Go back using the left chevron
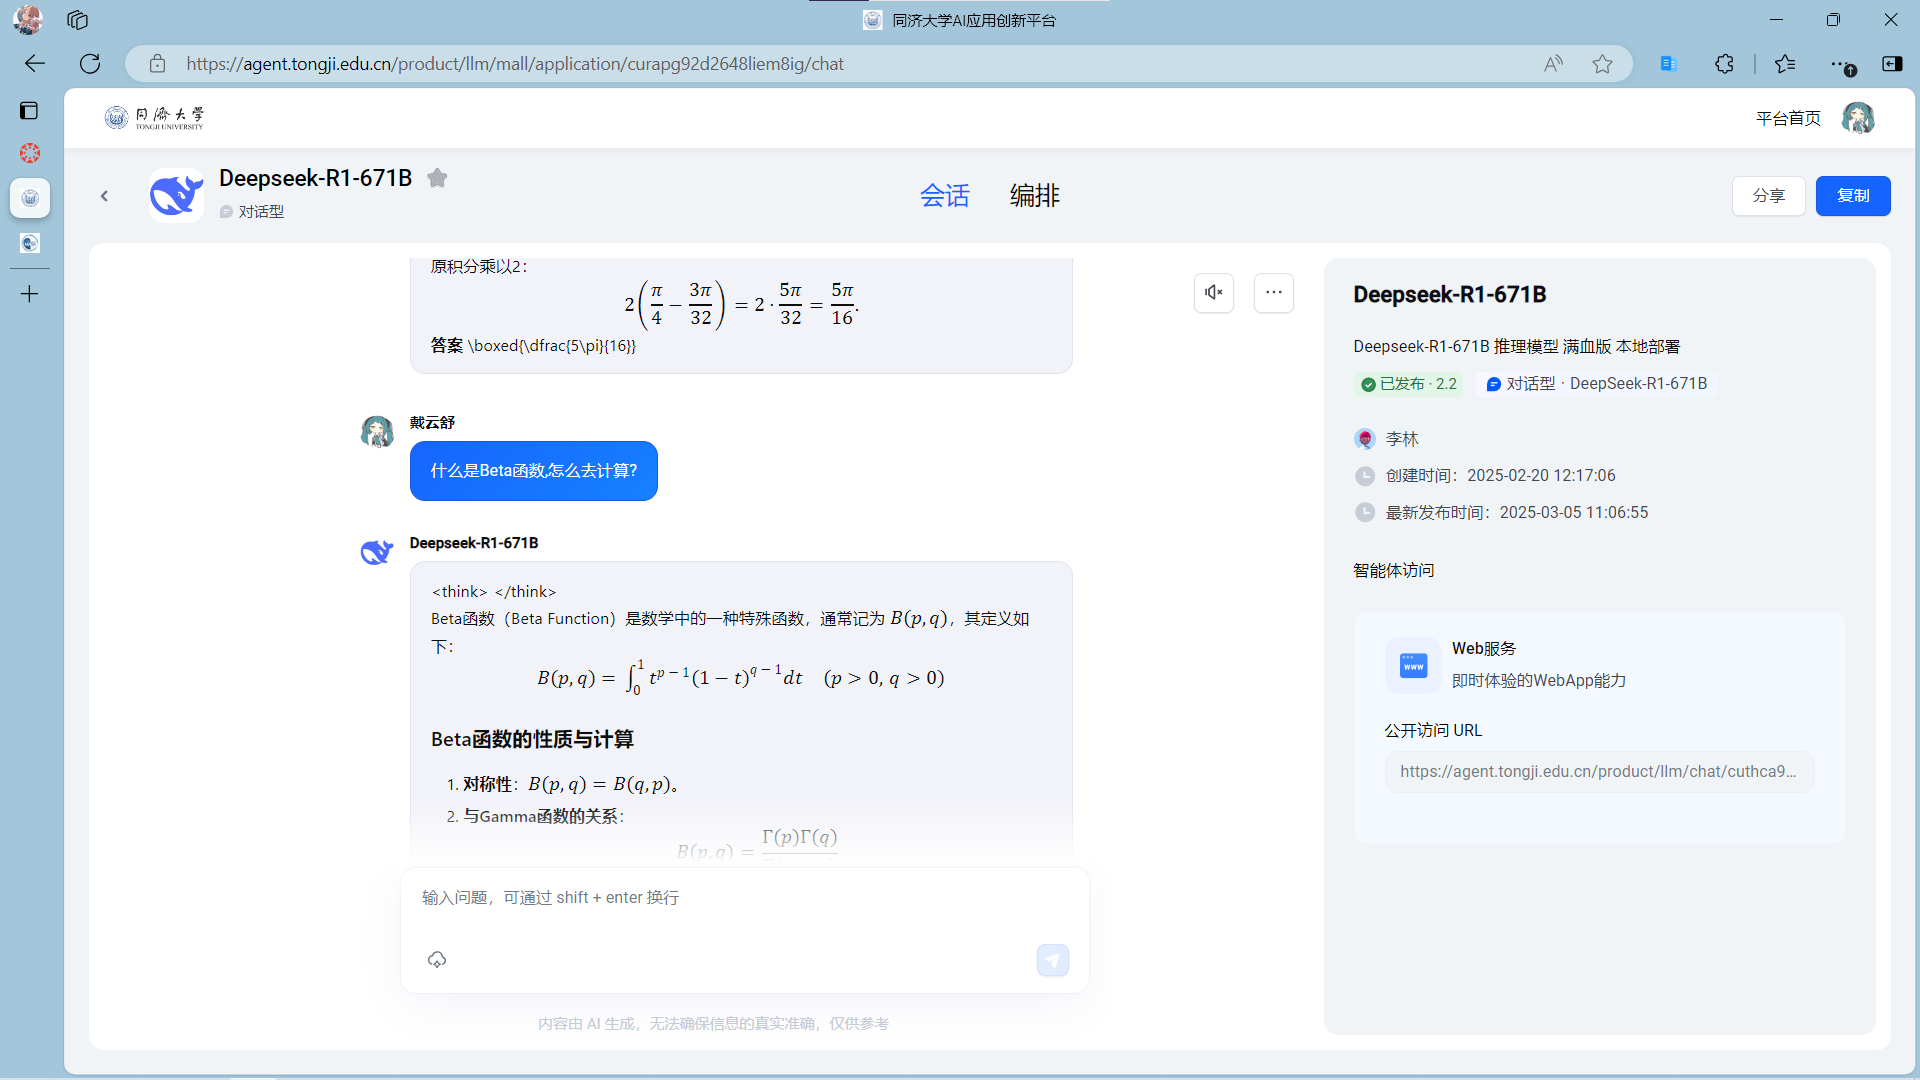This screenshot has width=1920, height=1080. click(104, 196)
